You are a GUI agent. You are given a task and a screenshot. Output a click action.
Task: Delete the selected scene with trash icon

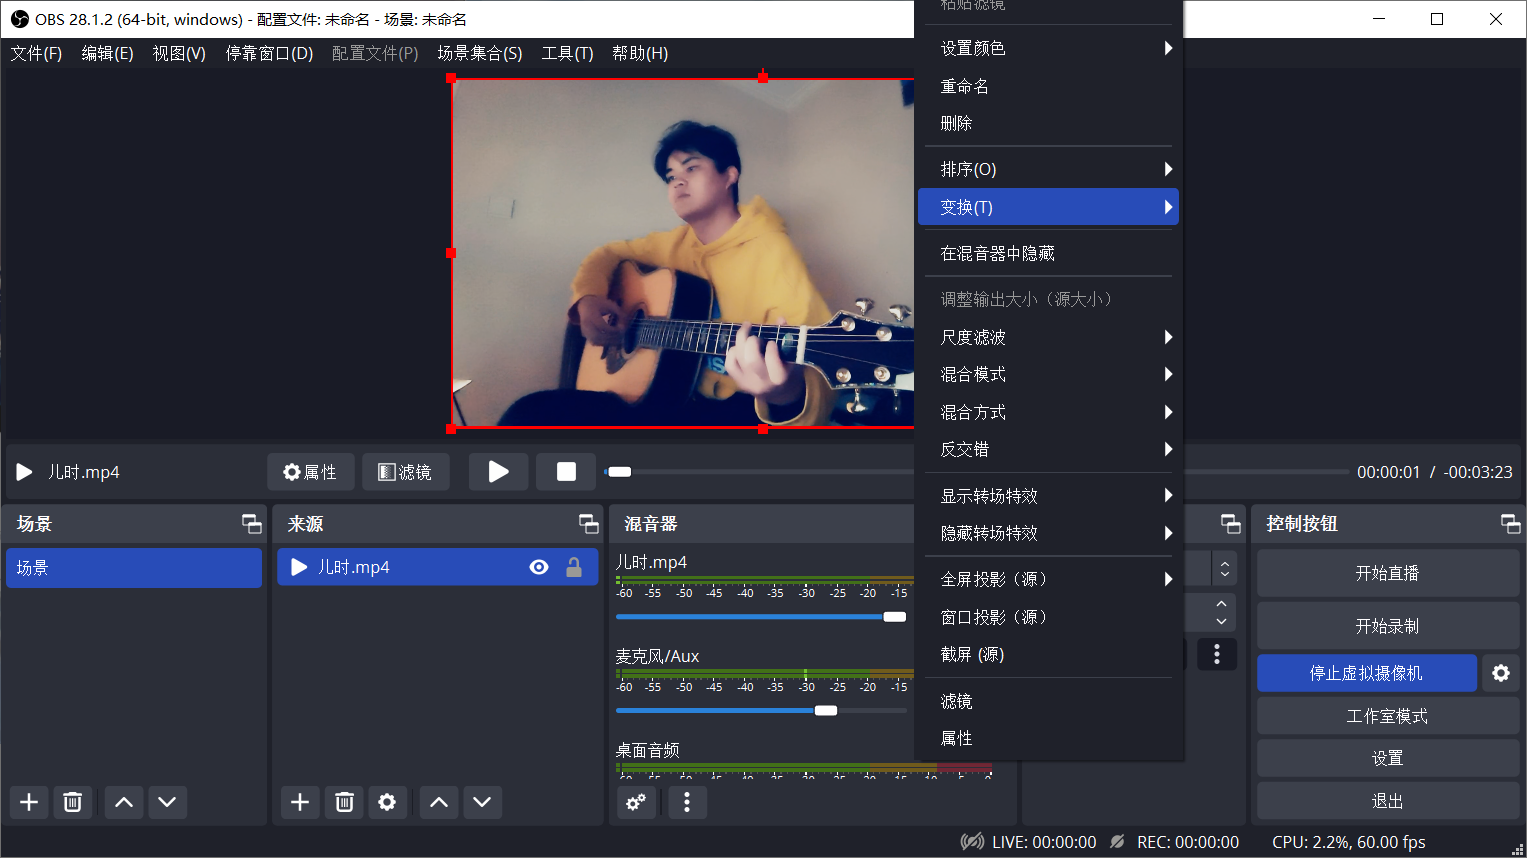click(73, 802)
